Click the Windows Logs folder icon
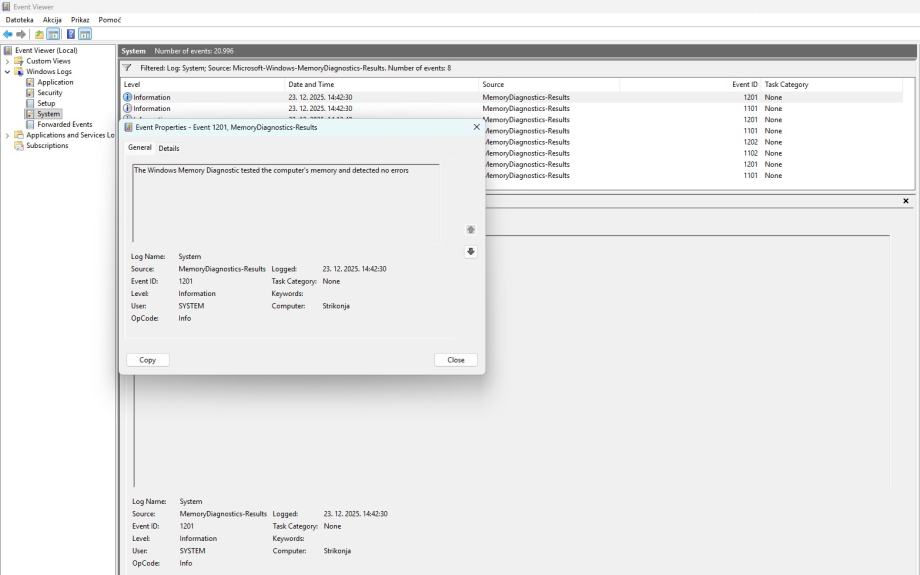Image resolution: width=920 pixels, height=575 pixels. click(x=19, y=72)
